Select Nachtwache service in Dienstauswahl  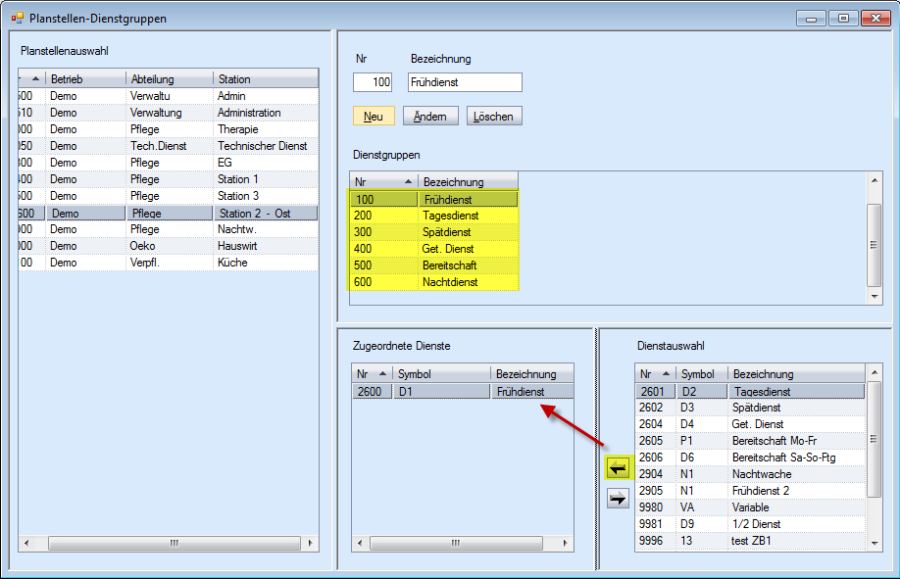pos(761,474)
